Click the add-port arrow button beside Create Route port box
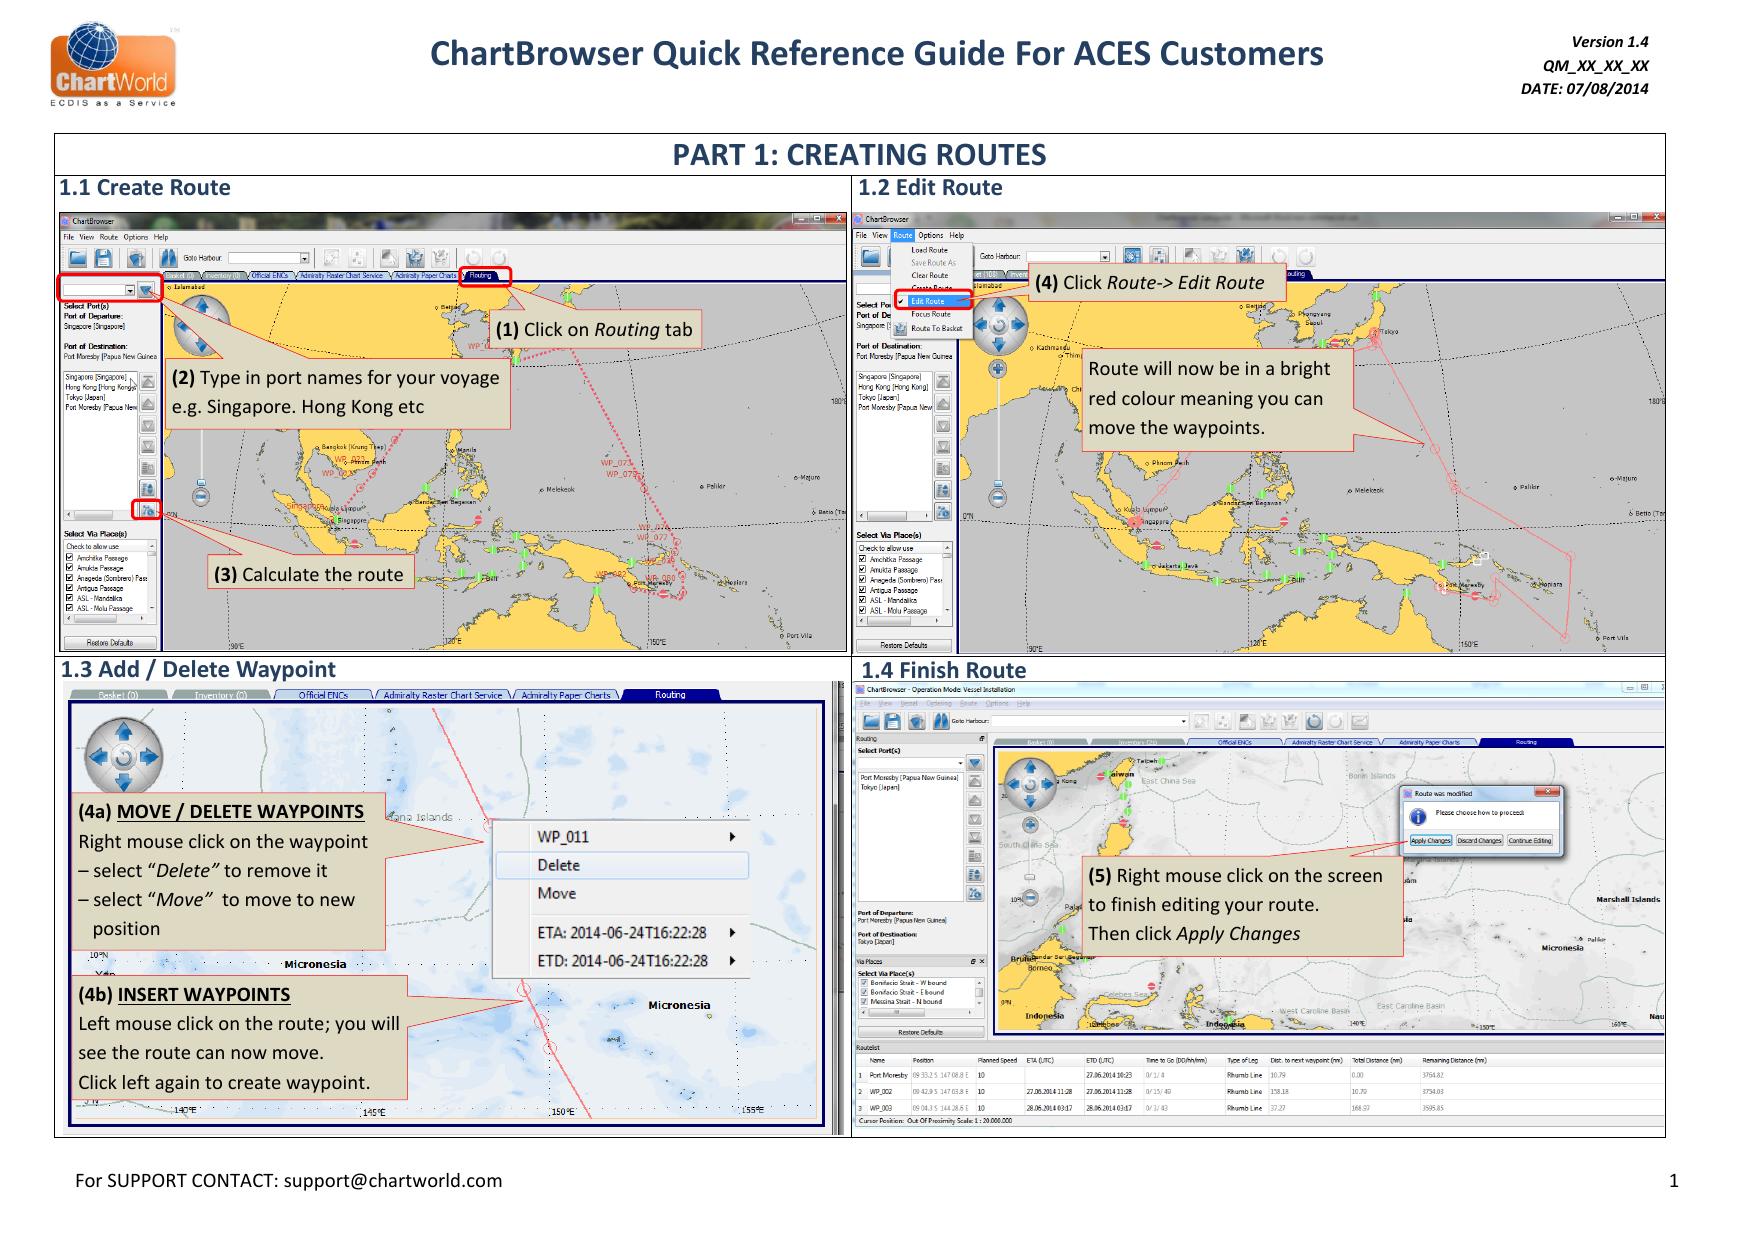Viewport: 1754px width, 1241px height. point(146,290)
